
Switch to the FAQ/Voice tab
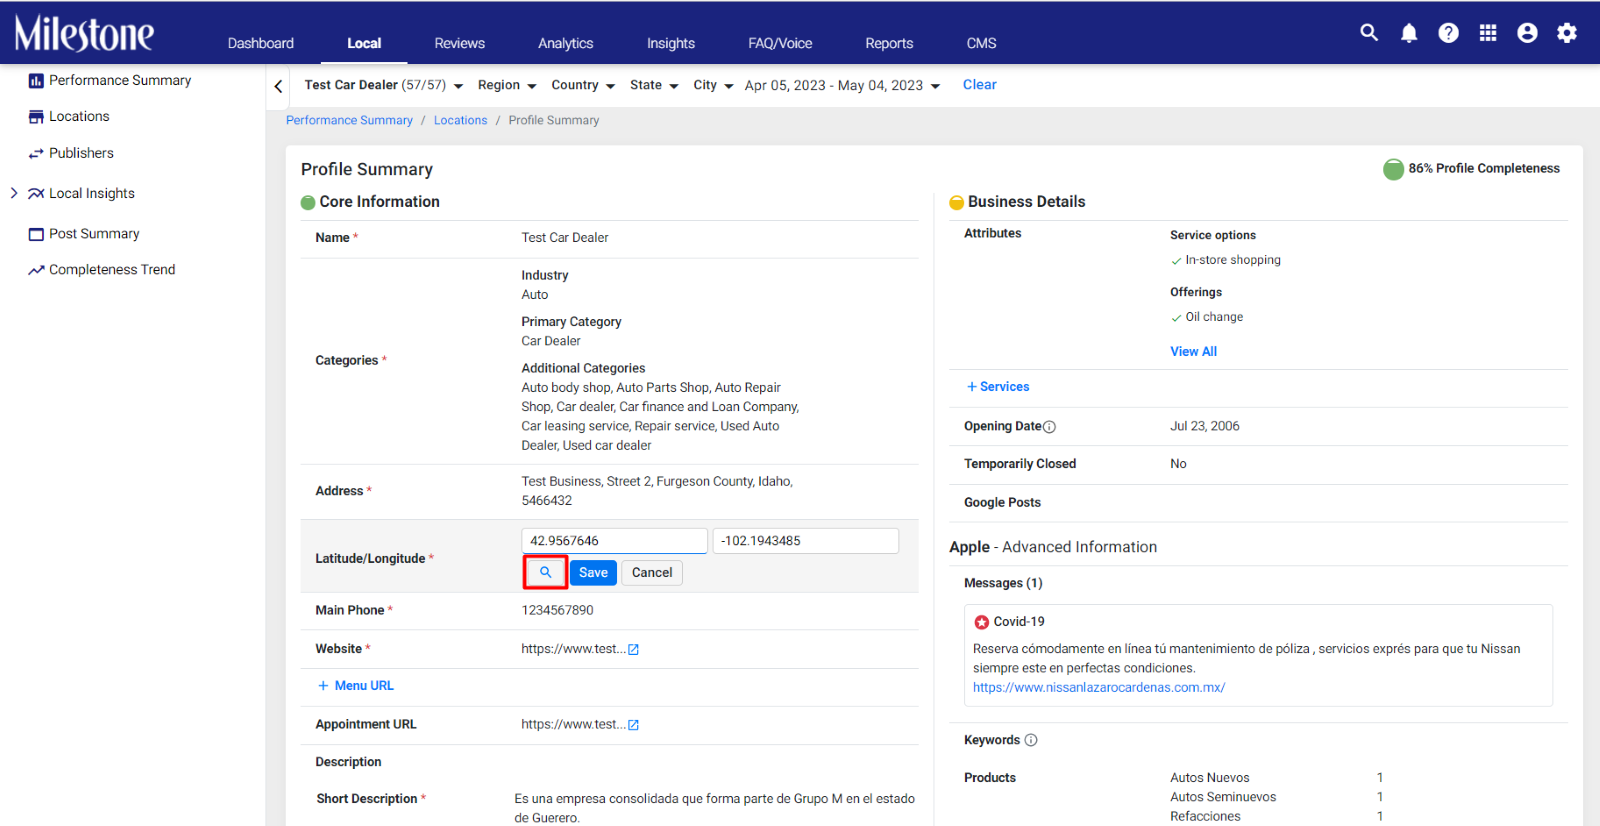tap(780, 43)
